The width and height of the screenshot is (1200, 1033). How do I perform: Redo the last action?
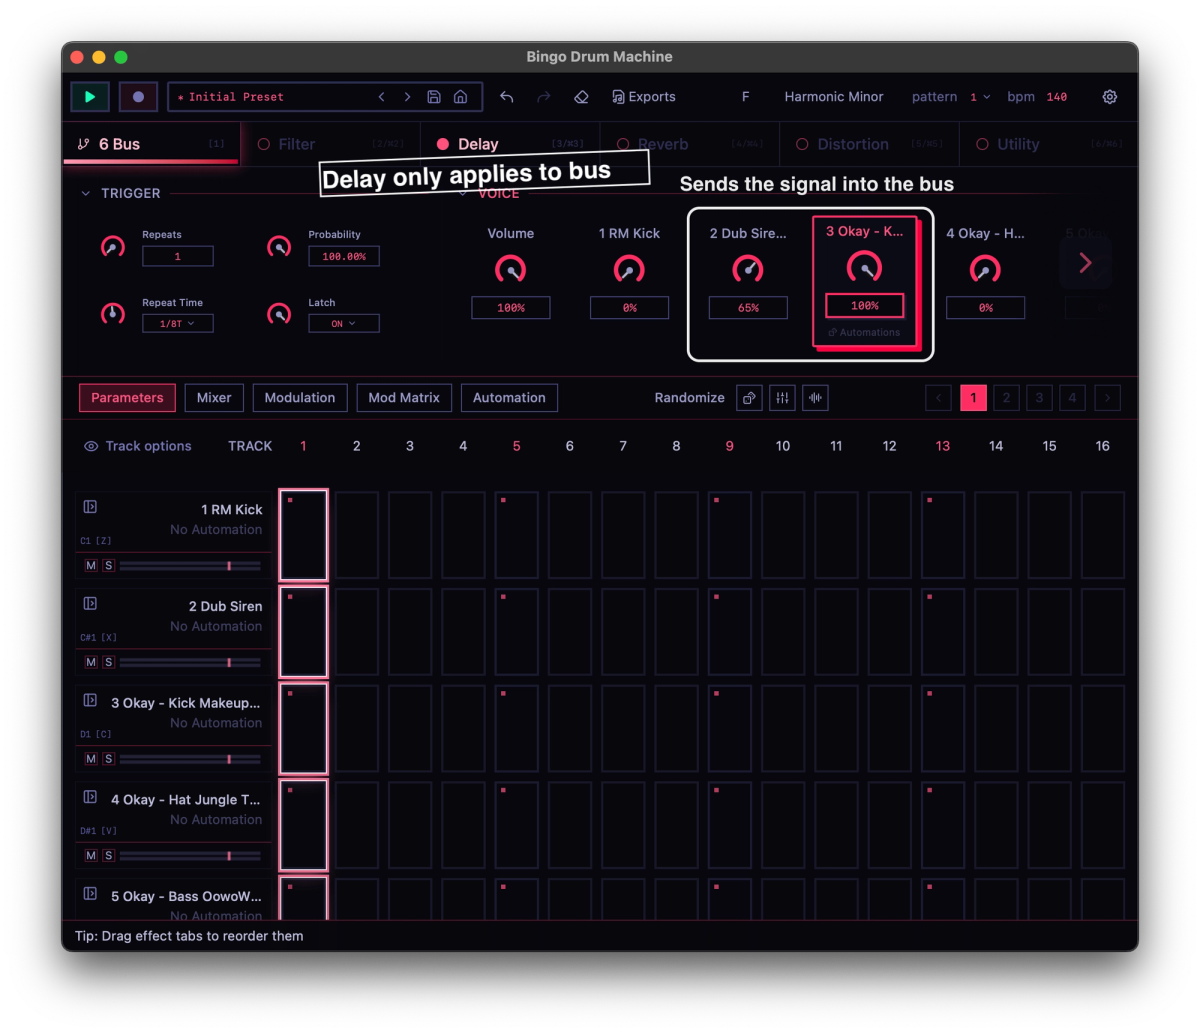pyautogui.click(x=544, y=97)
